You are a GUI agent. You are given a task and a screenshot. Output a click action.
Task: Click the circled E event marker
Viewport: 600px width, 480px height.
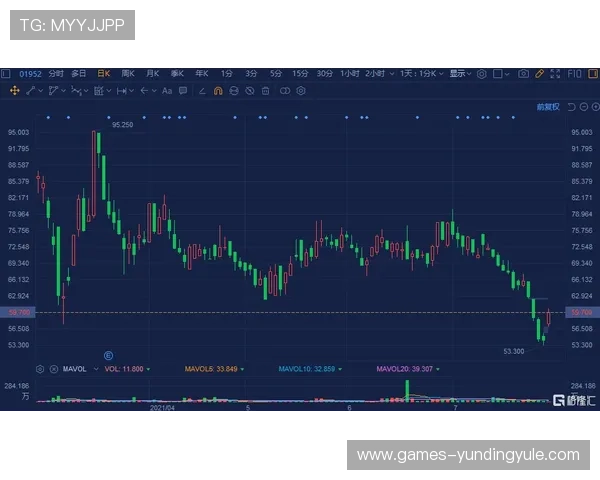coord(108,354)
